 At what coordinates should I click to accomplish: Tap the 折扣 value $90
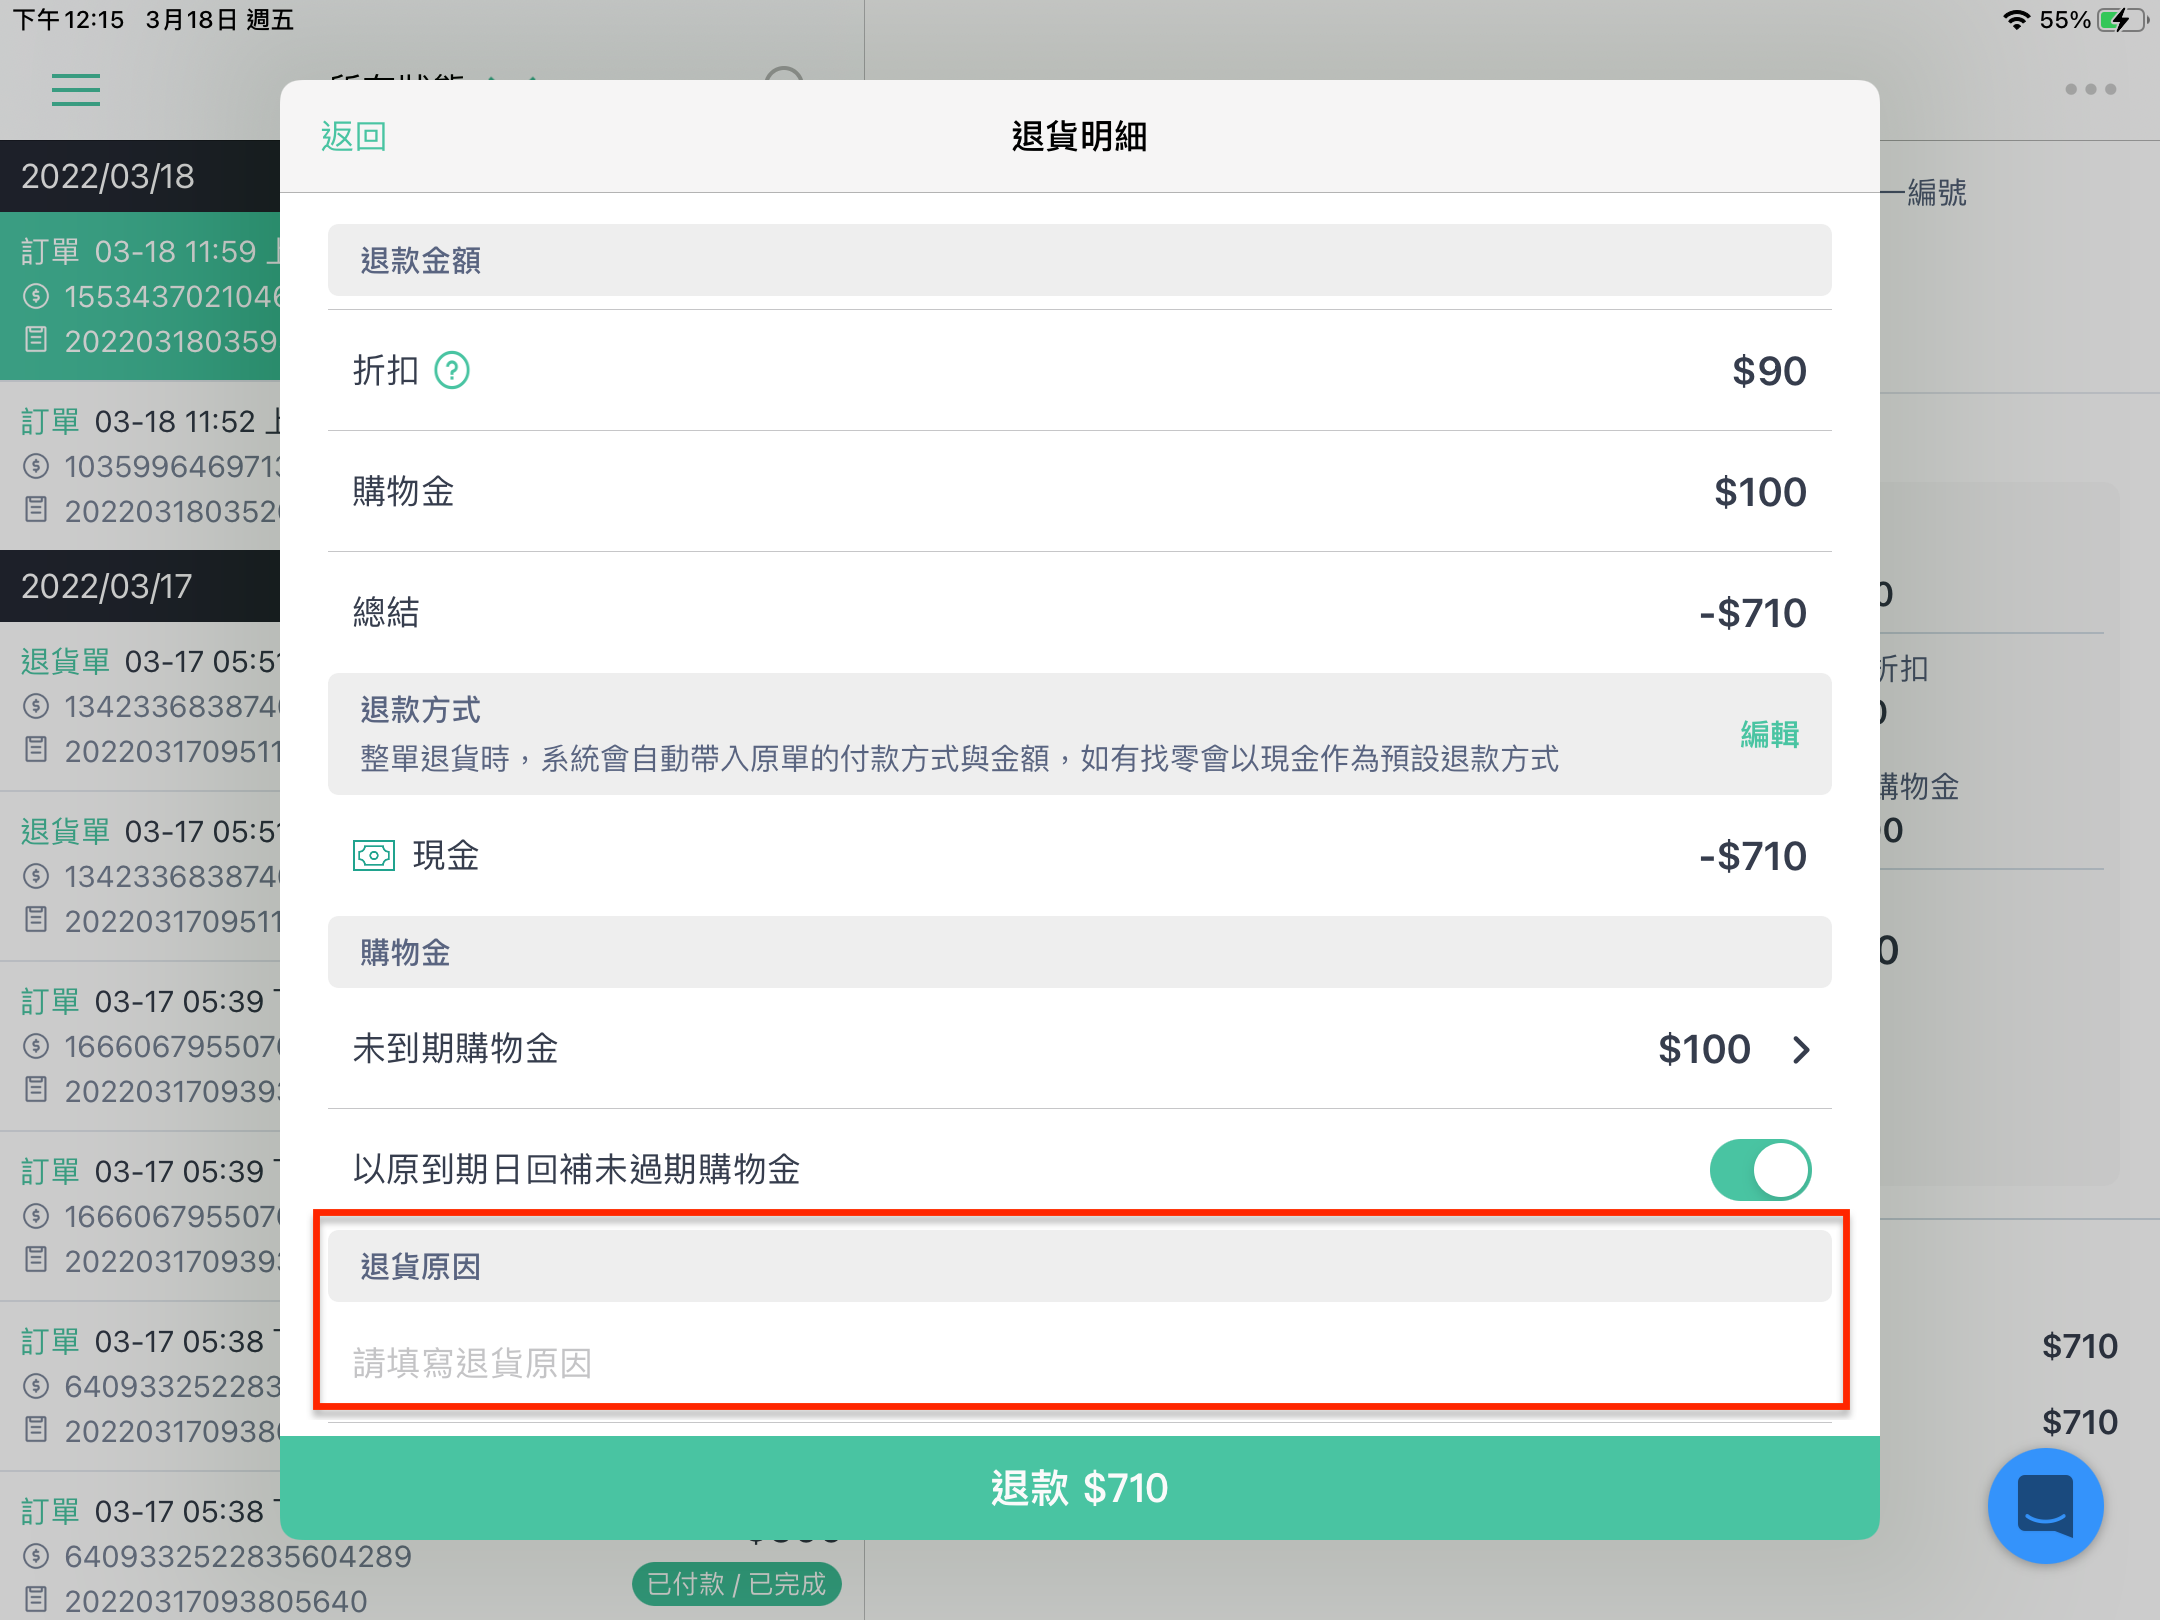tap(1769, 371)
